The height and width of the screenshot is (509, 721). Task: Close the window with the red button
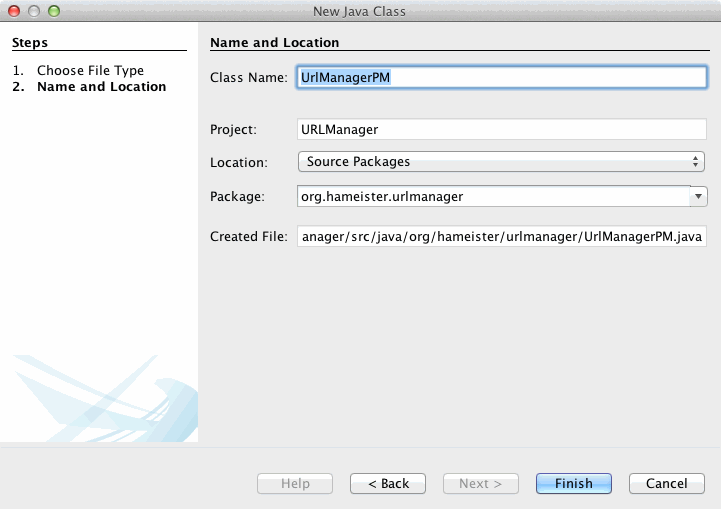(x=14, y=11)
